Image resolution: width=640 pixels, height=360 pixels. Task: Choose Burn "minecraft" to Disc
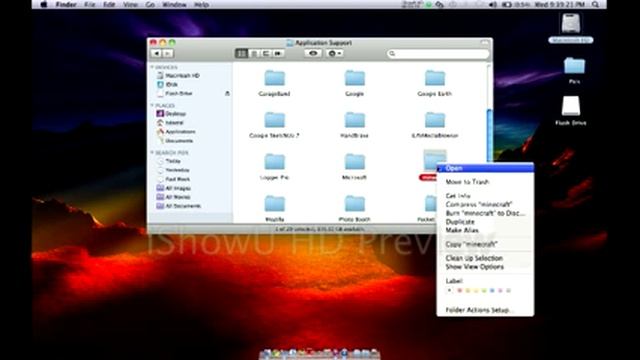(x=485, y=213)
